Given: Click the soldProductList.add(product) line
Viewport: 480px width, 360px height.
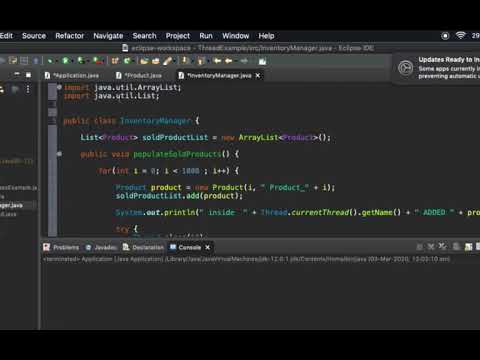Looking at the screenshot, I should 179,196.
